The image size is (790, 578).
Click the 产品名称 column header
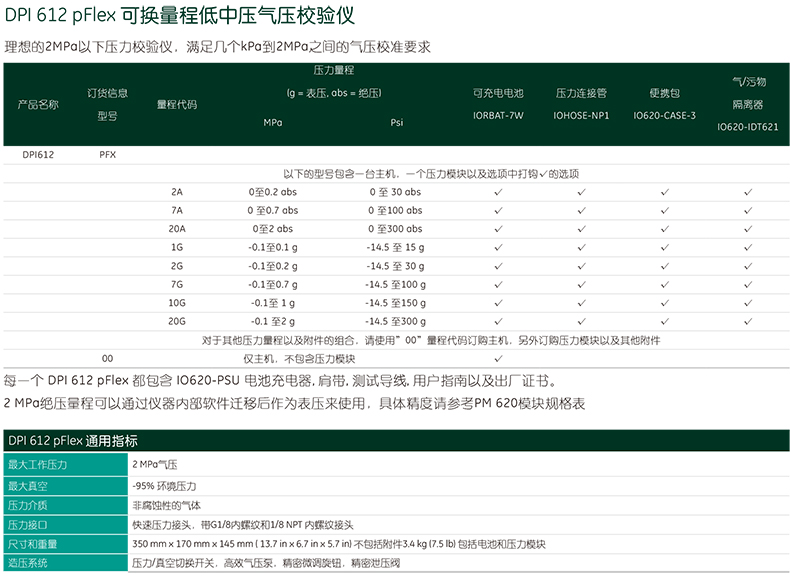(x=38, y=104)
